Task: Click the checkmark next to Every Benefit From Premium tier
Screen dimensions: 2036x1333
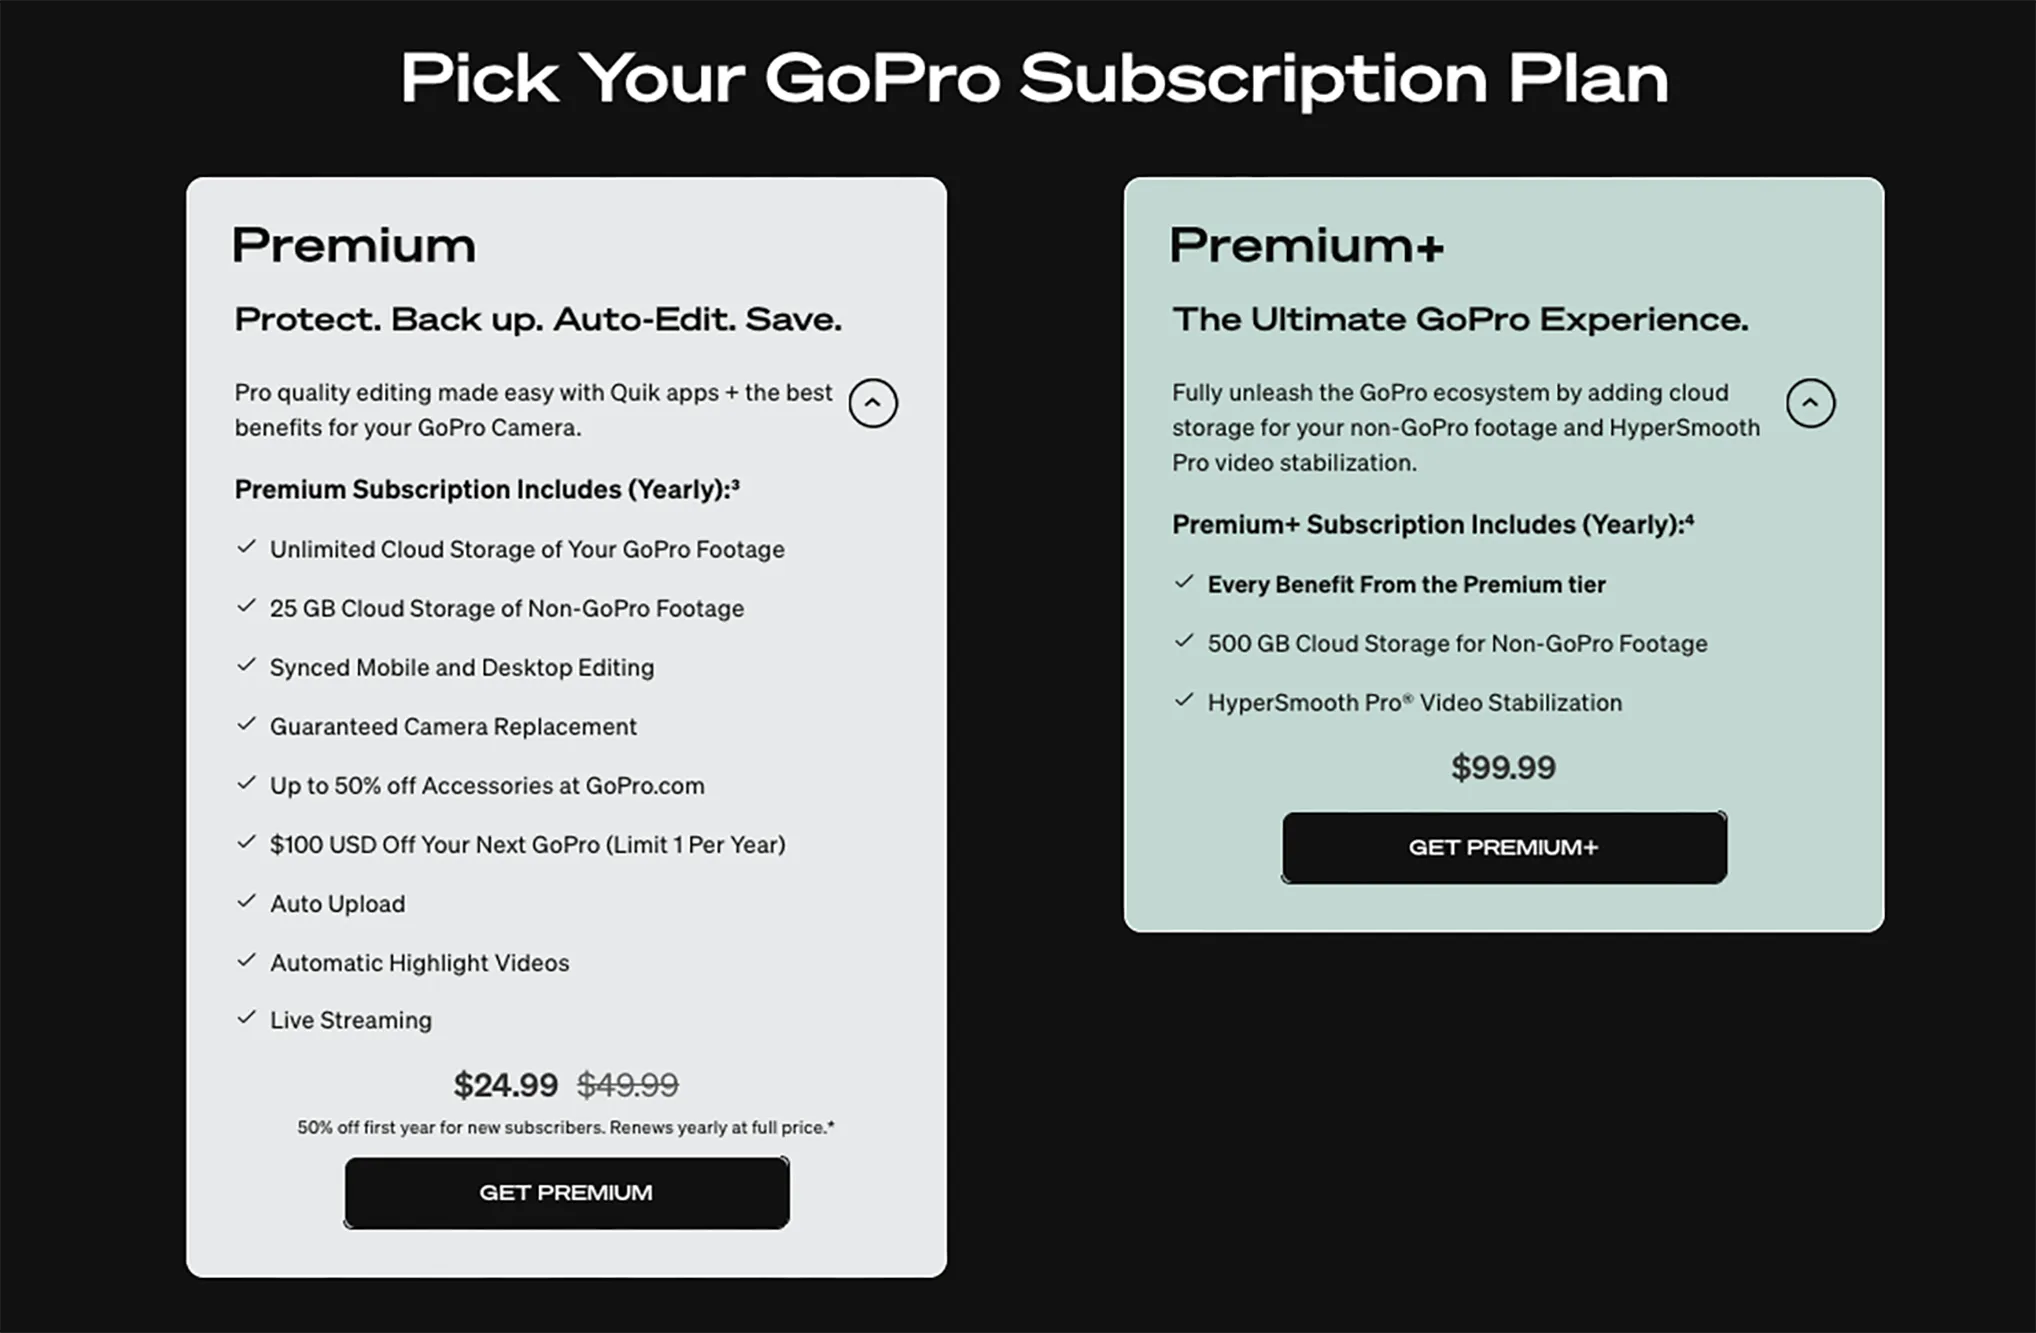Action: point(1186,584)
